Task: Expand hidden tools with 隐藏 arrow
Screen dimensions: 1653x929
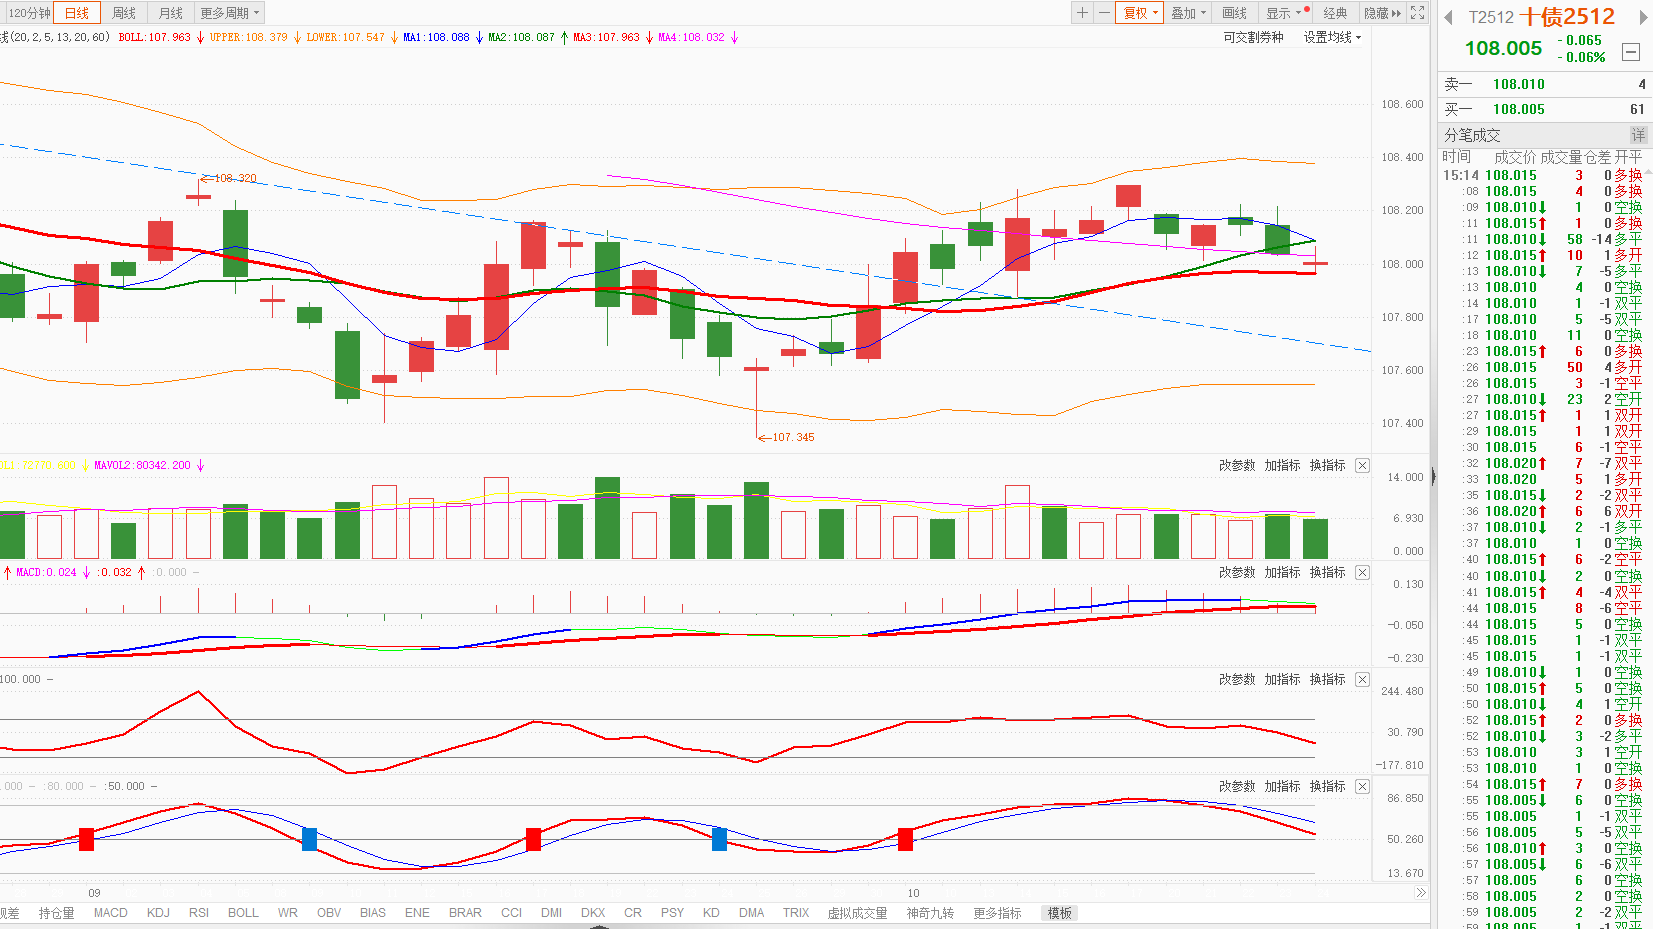Action: [x=1383, y=13]
